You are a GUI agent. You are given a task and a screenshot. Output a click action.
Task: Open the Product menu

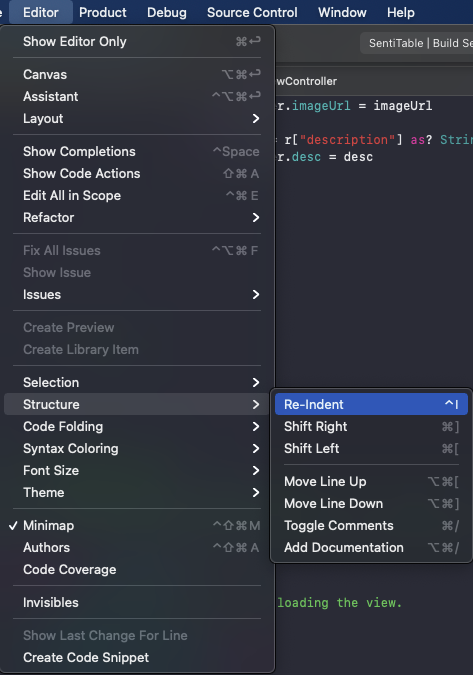click(102, 12)
